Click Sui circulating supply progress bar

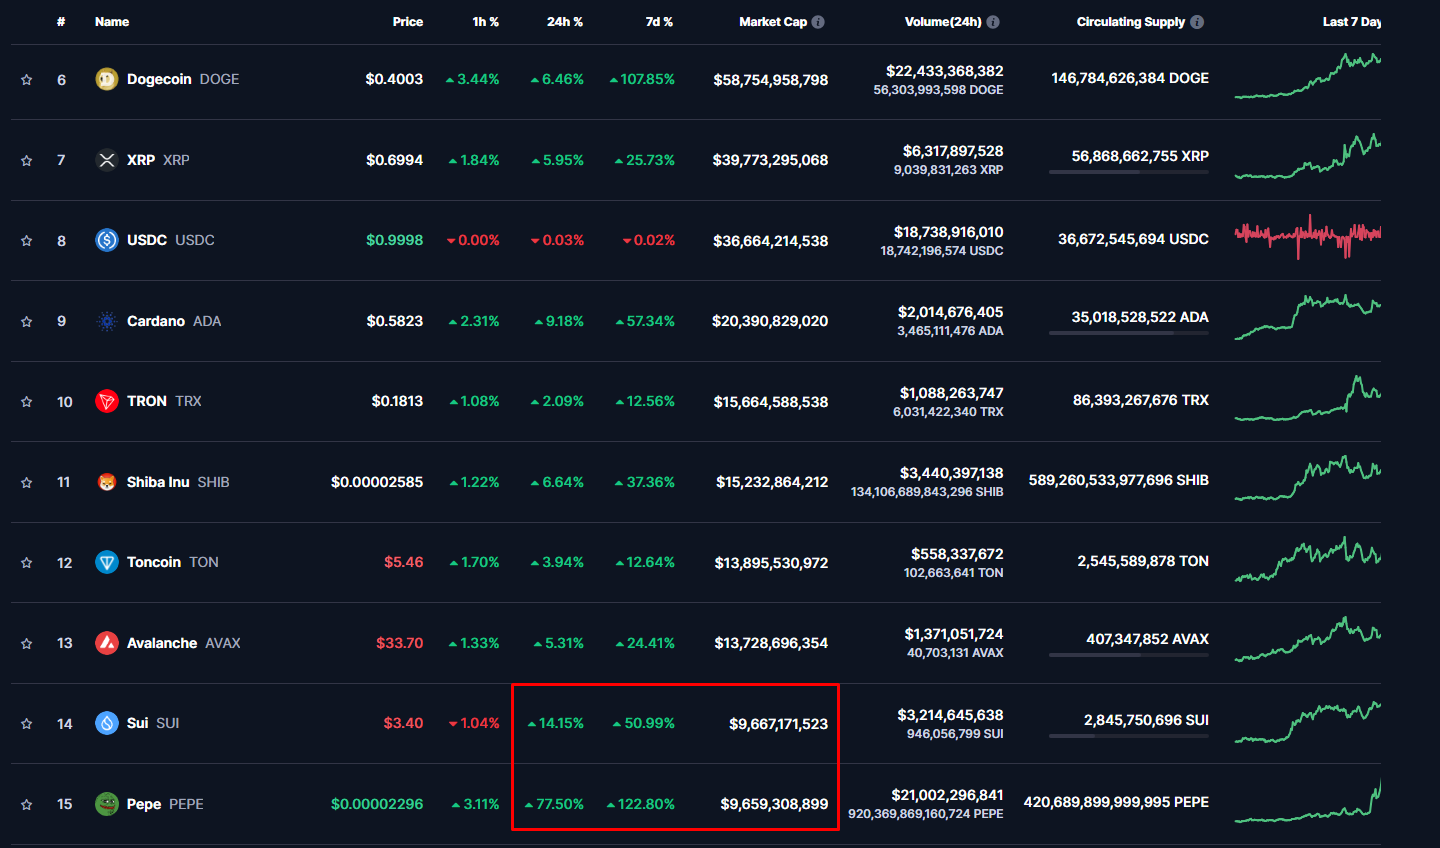pos(1129,736)
